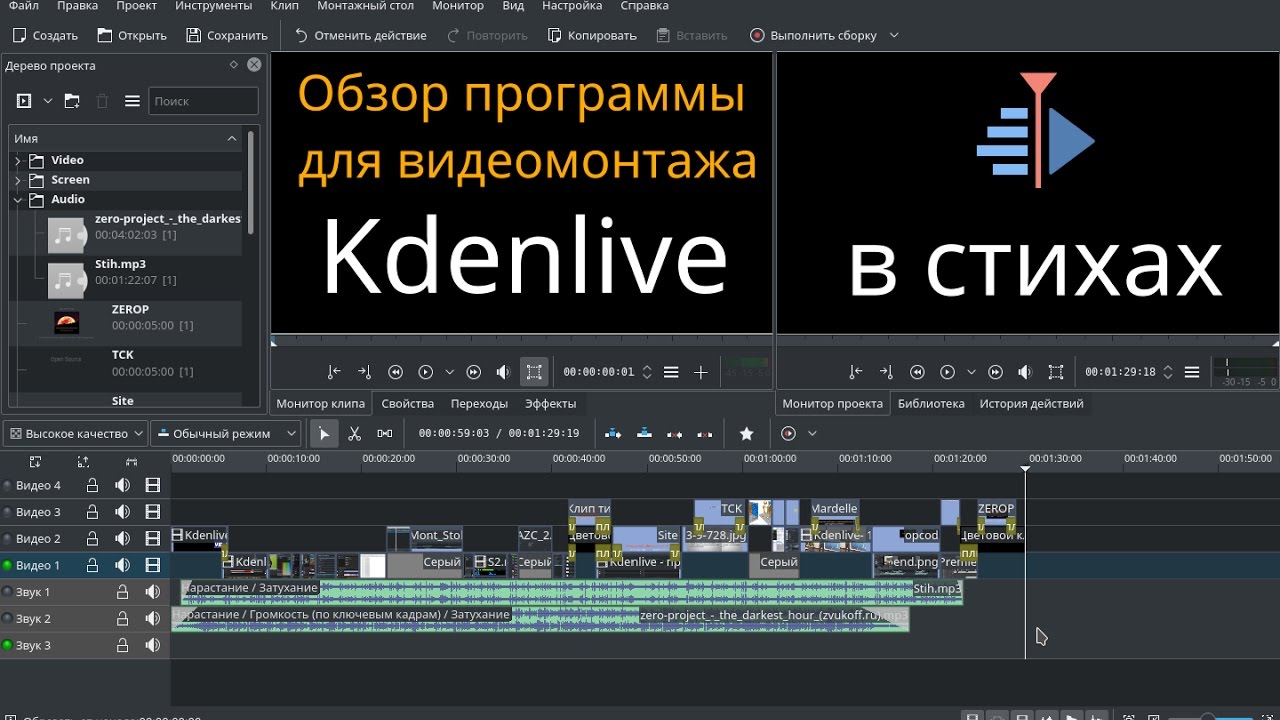This screenshot has width=1280, height=720.
Task: Open dropdown arrow beside Выполнить сборку
Action: [894, 35]
